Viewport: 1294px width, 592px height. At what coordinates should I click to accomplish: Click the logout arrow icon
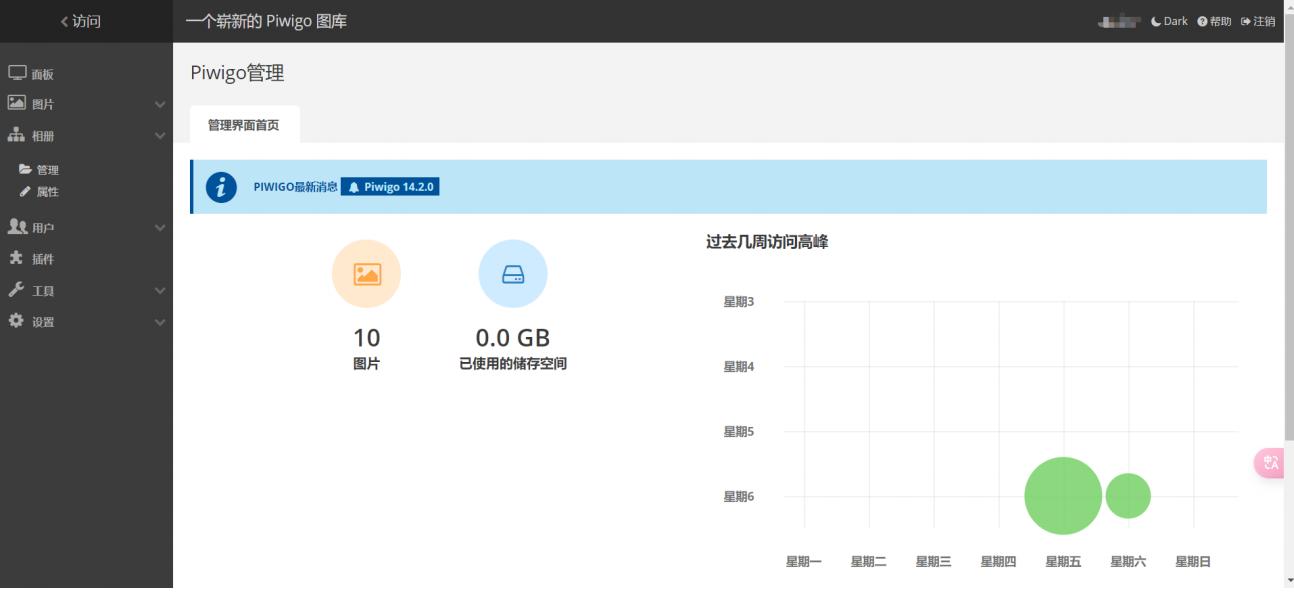pyautogui.click(x=1246, y=21)
